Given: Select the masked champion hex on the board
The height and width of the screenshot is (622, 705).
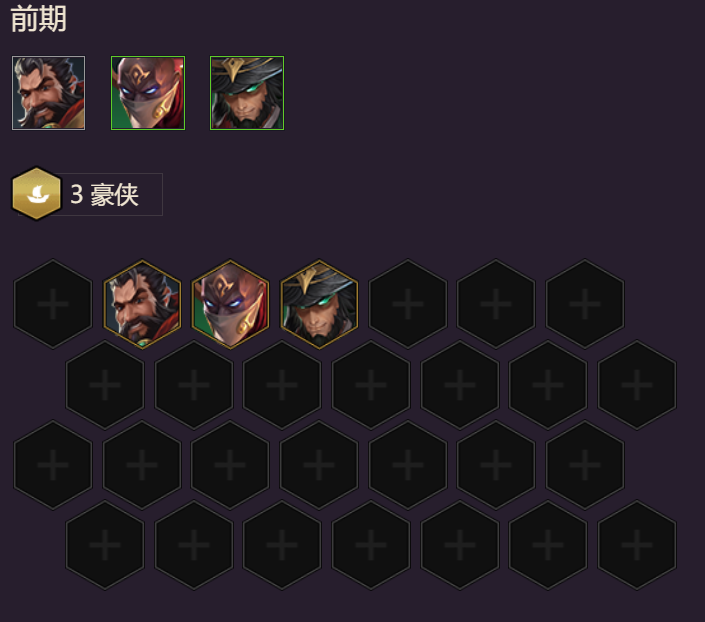Looking at the screenshot, I should (x=230, y=304).
